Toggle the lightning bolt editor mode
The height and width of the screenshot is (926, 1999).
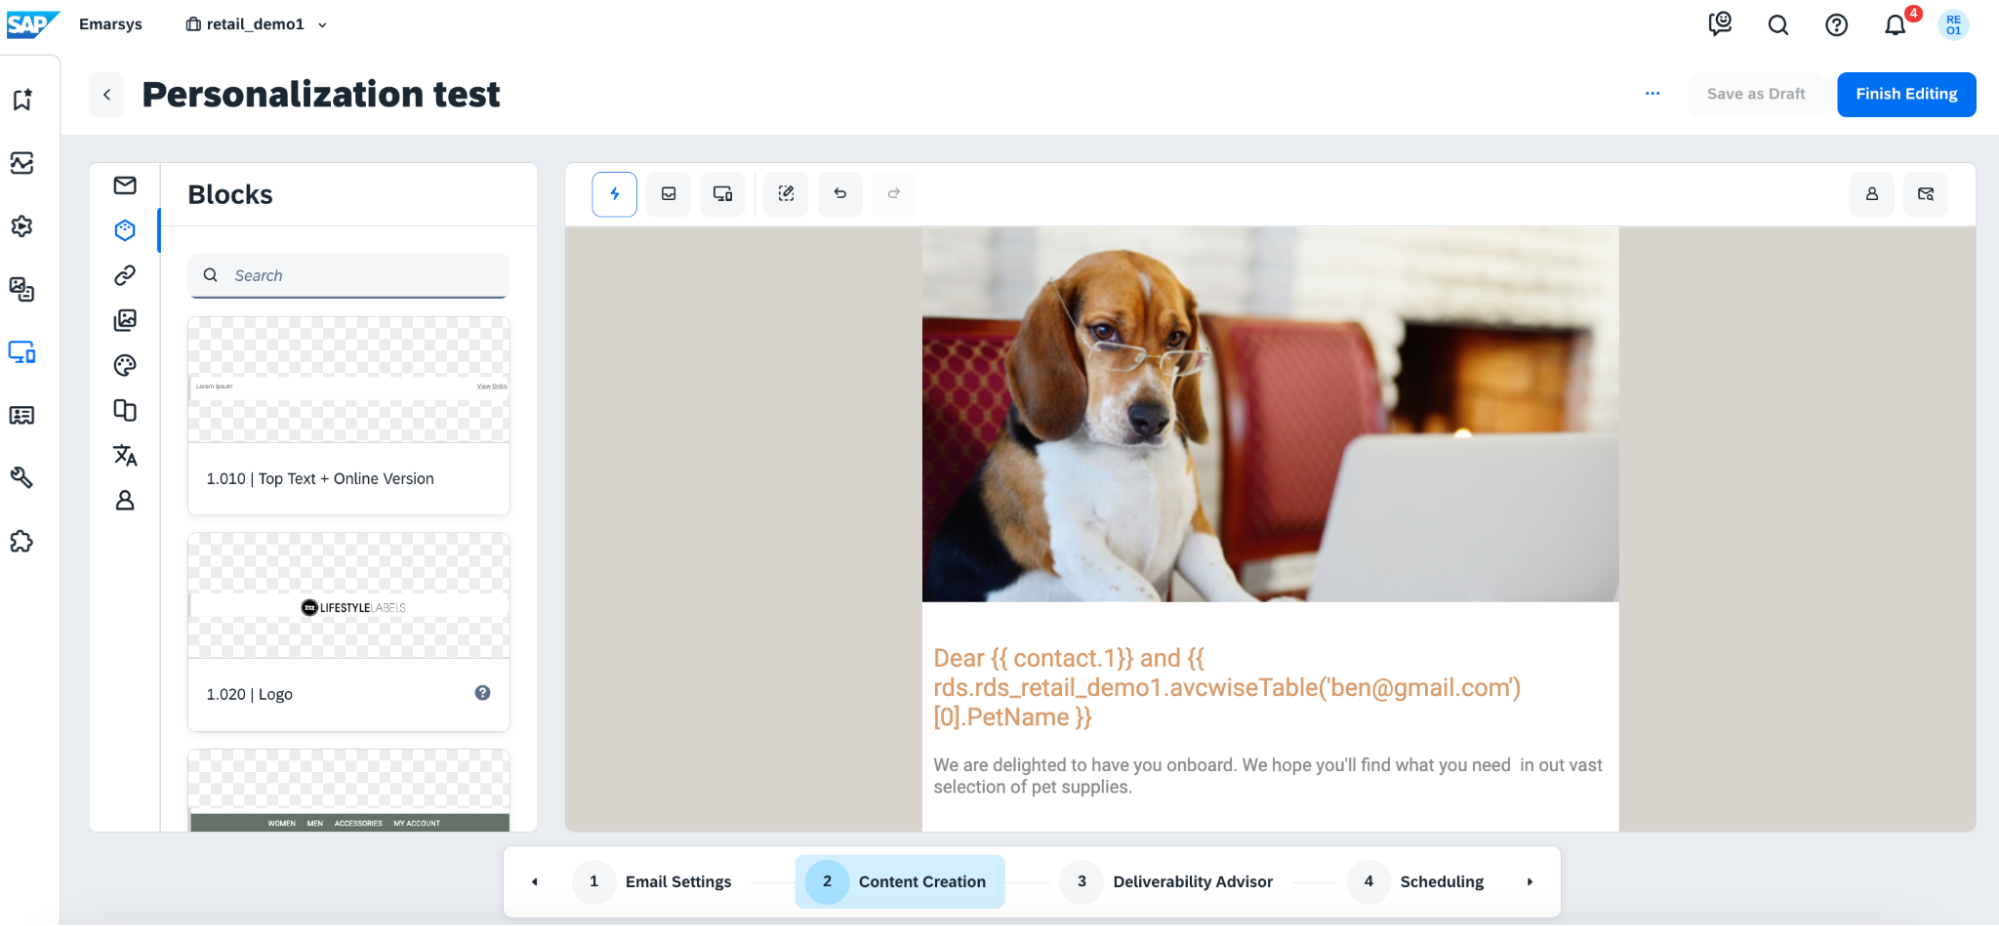coord(614,194)
